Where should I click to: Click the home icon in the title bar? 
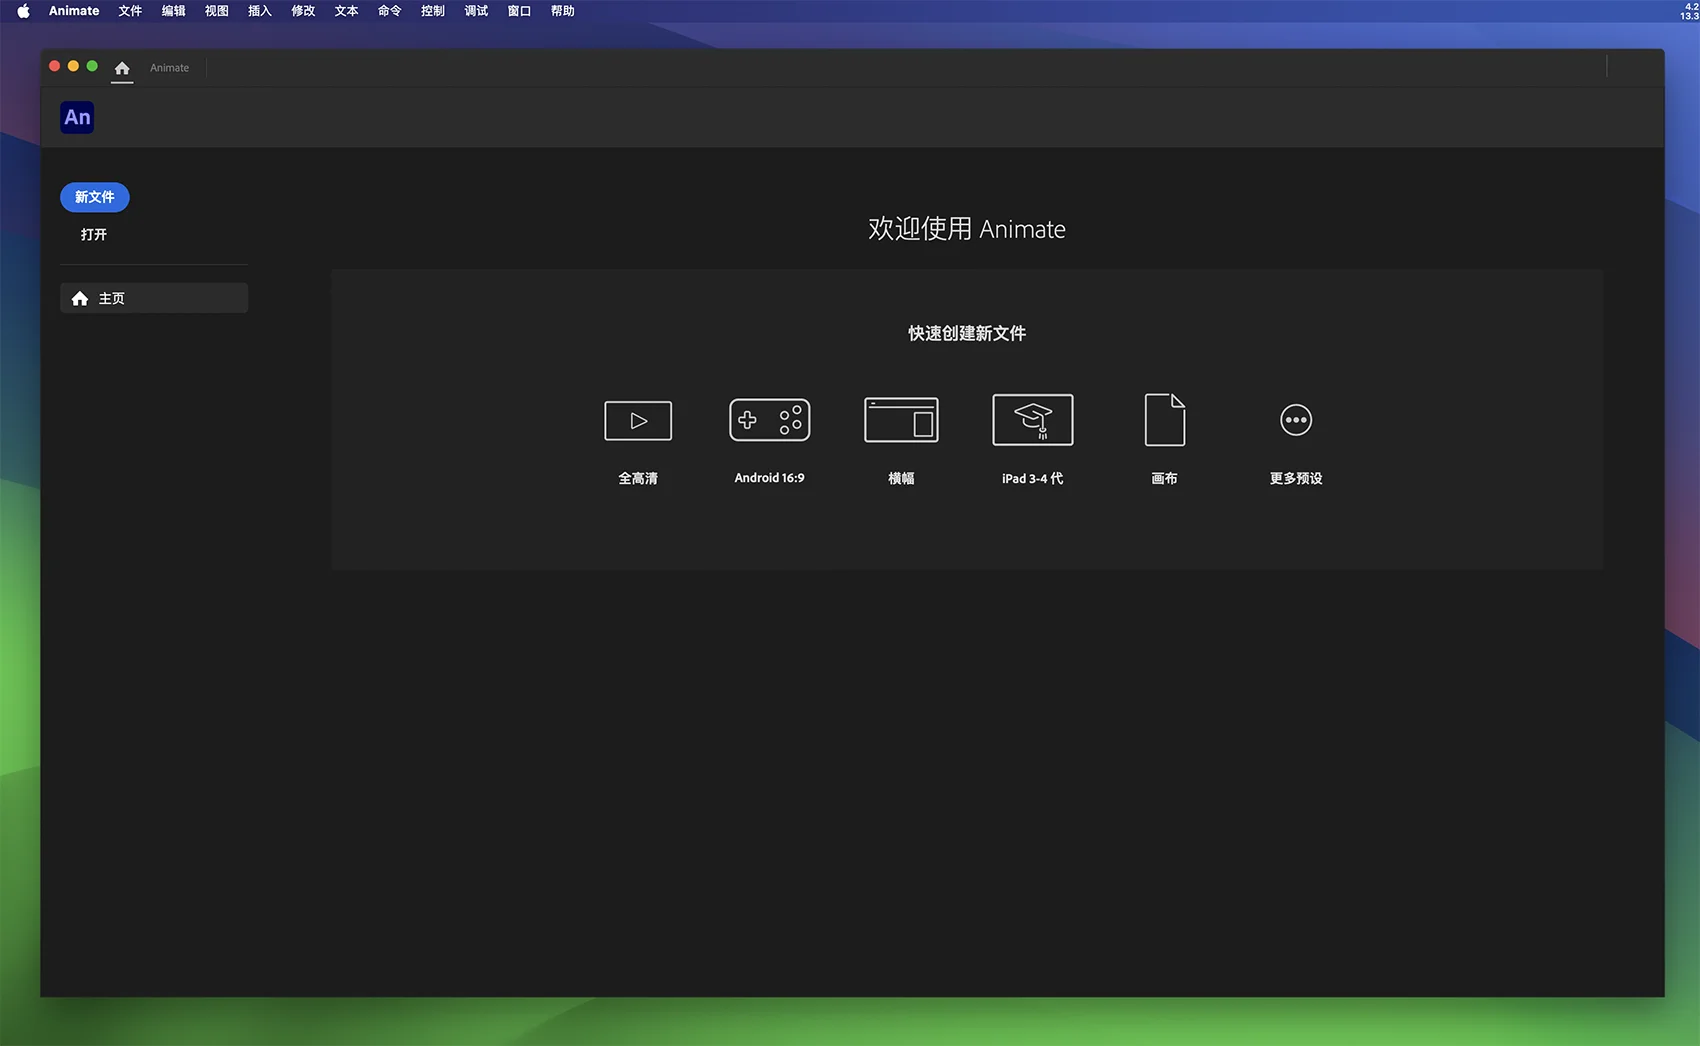coord(122,68)
